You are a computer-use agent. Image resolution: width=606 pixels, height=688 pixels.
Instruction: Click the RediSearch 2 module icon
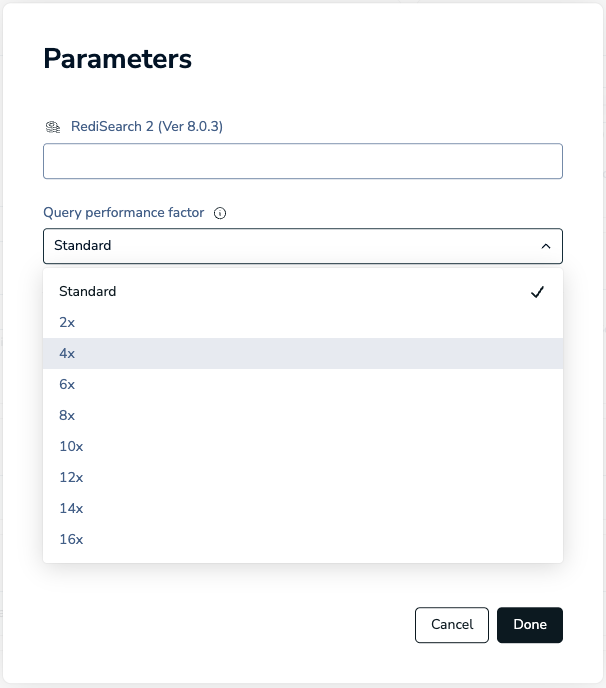[53, 127]
